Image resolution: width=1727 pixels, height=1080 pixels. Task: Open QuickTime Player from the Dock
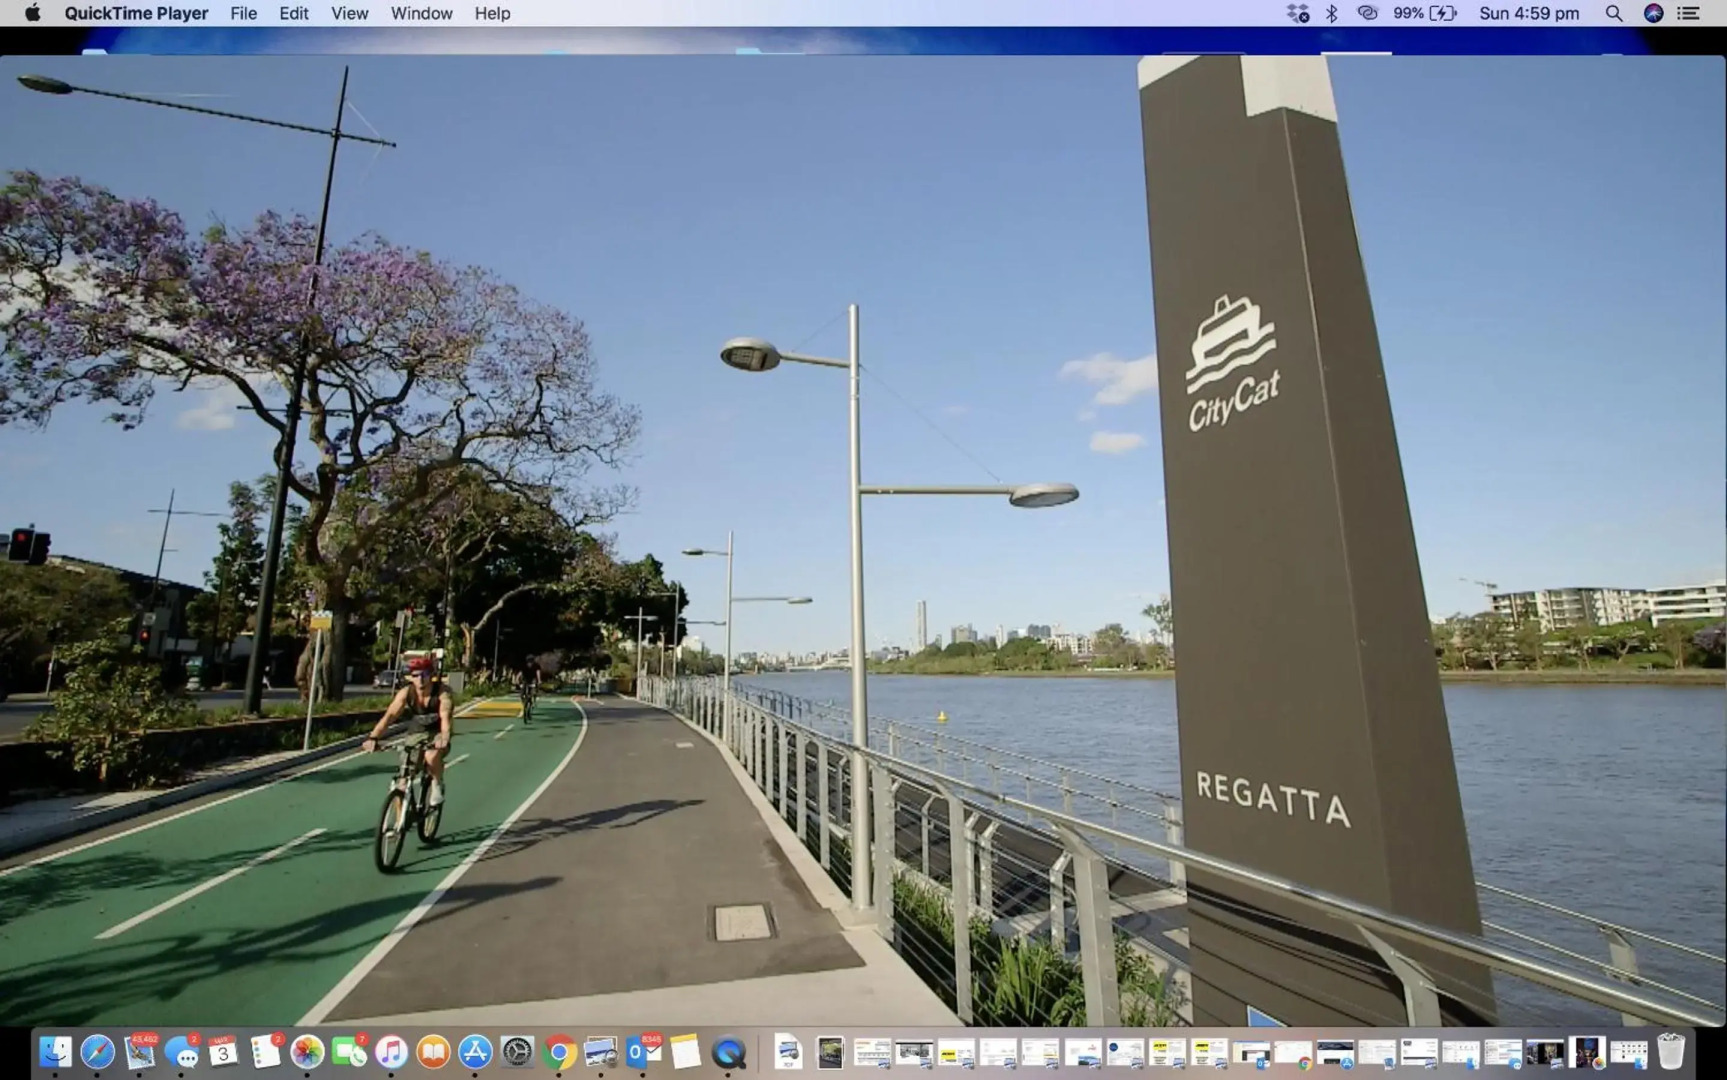pos(728,1052)
